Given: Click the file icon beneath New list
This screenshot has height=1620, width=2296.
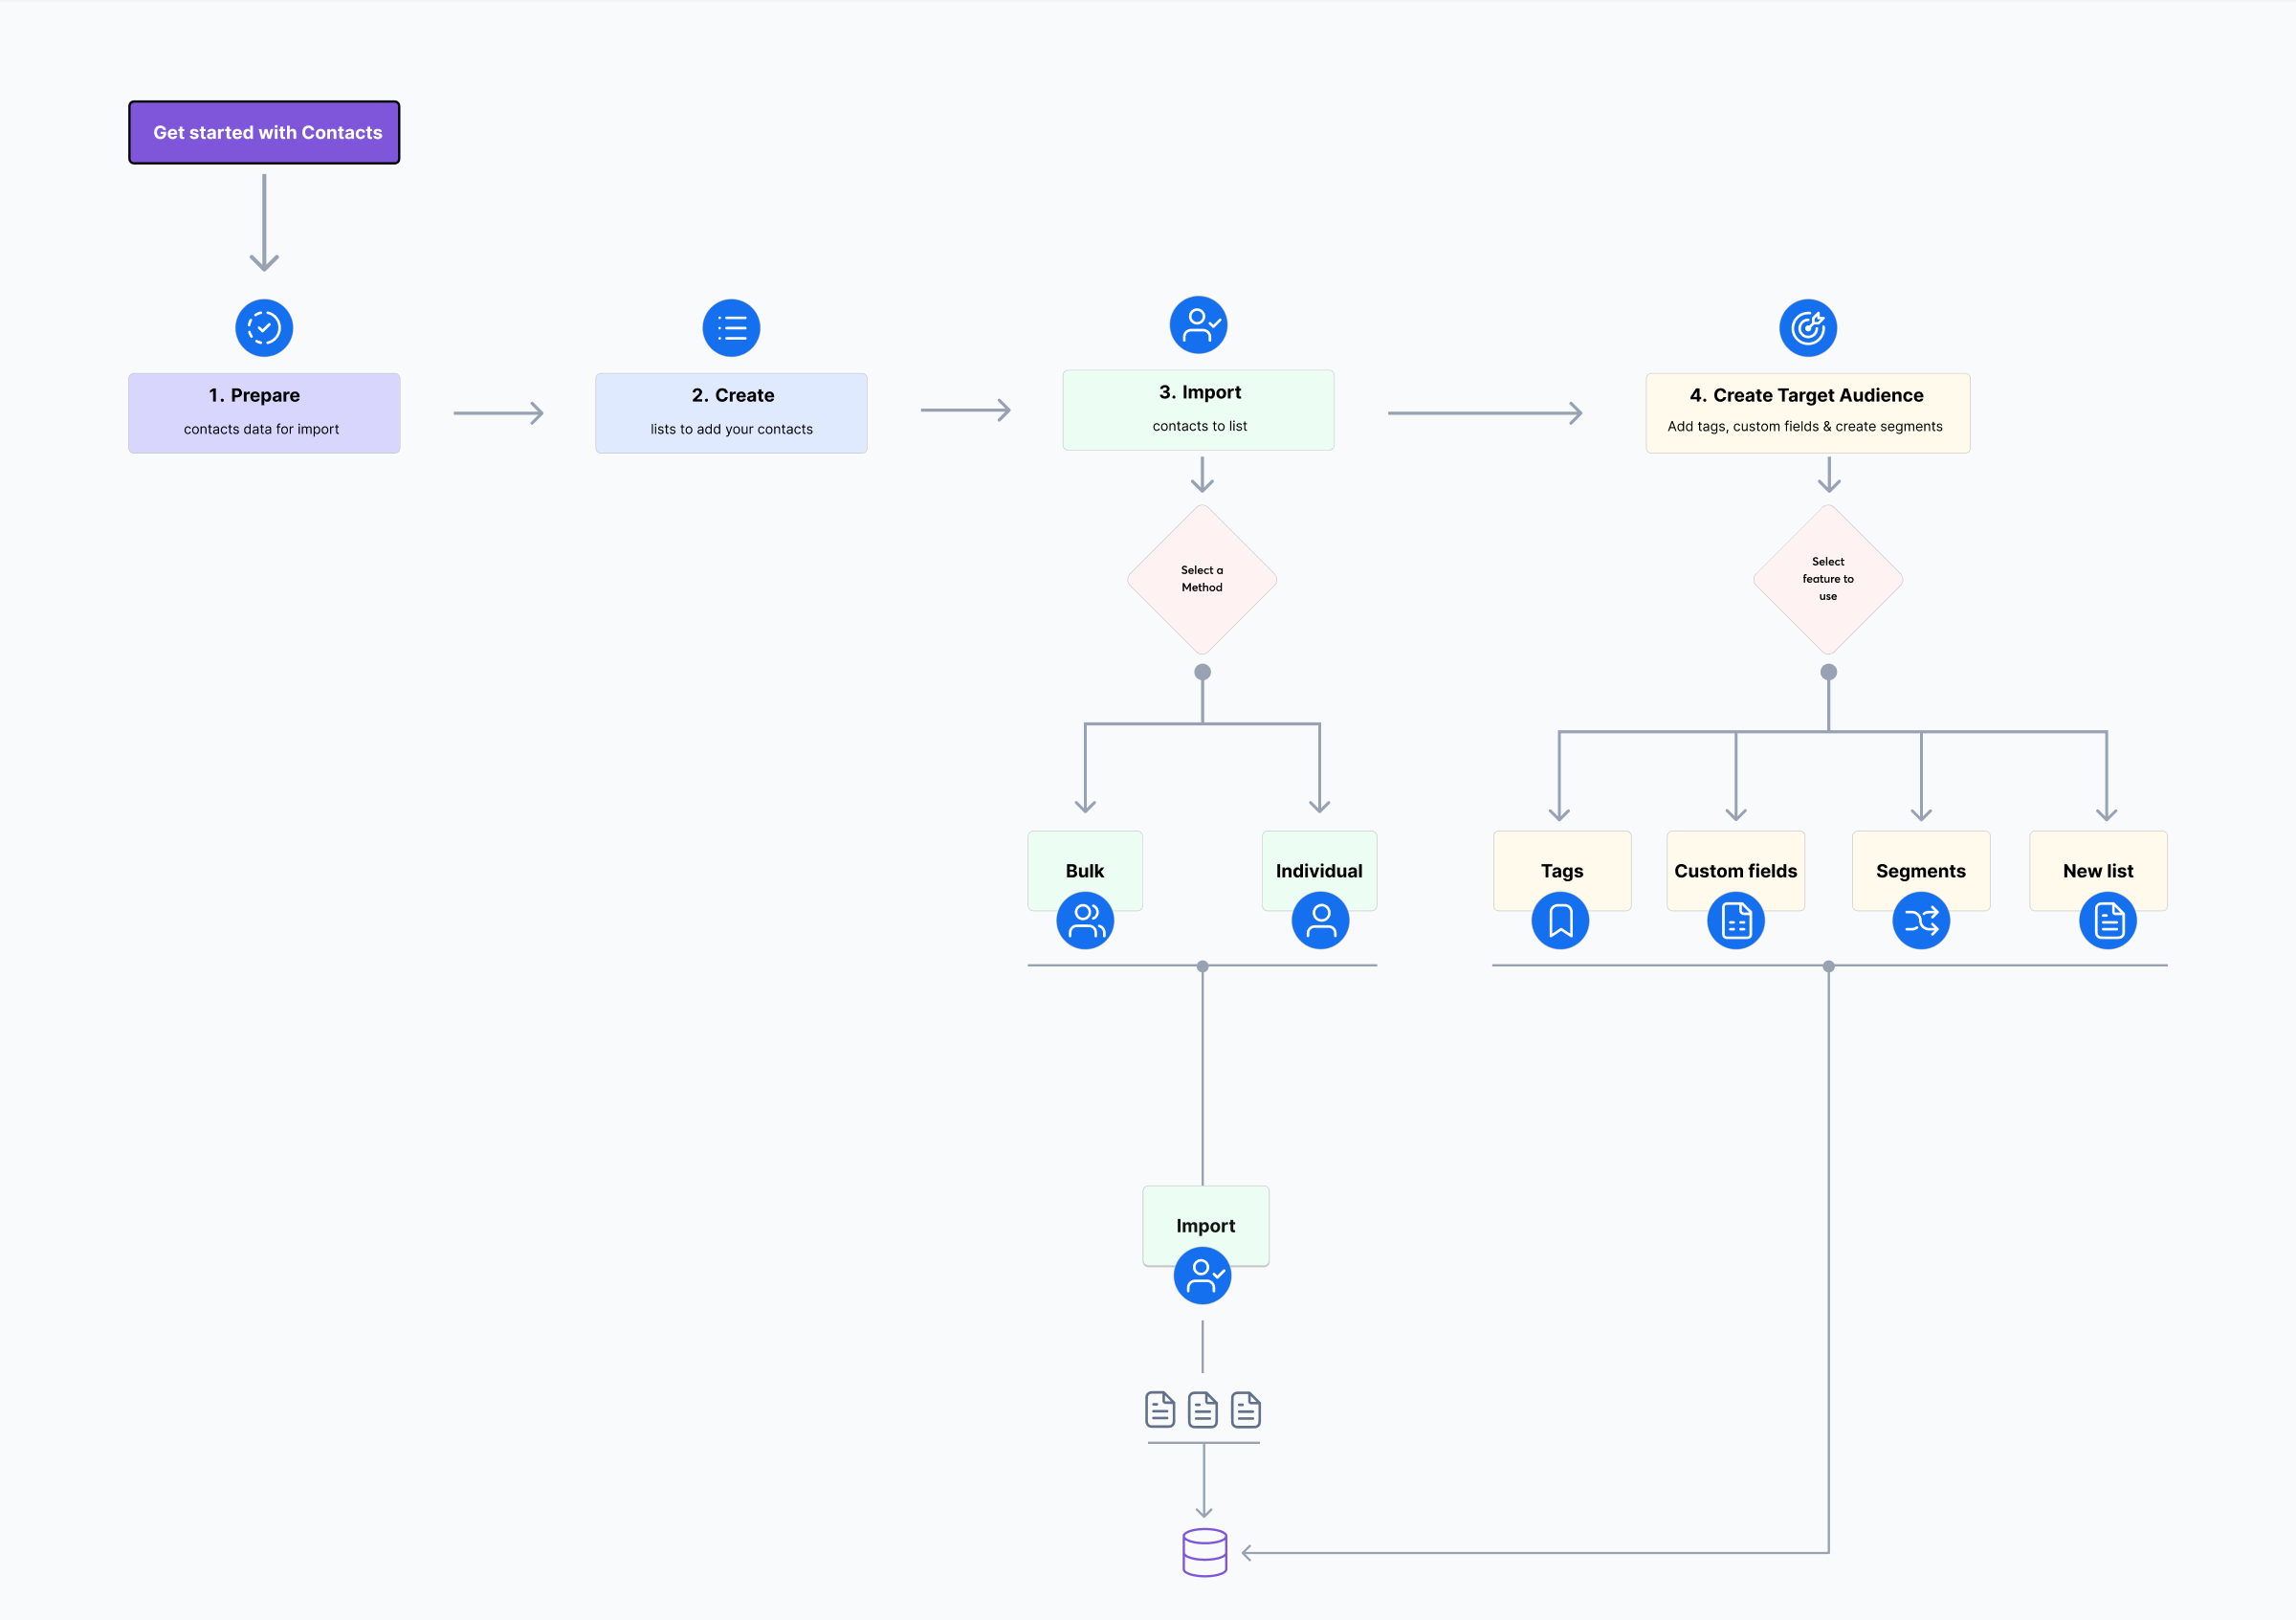Looking at the screenshot, I should click(2108, 920).
